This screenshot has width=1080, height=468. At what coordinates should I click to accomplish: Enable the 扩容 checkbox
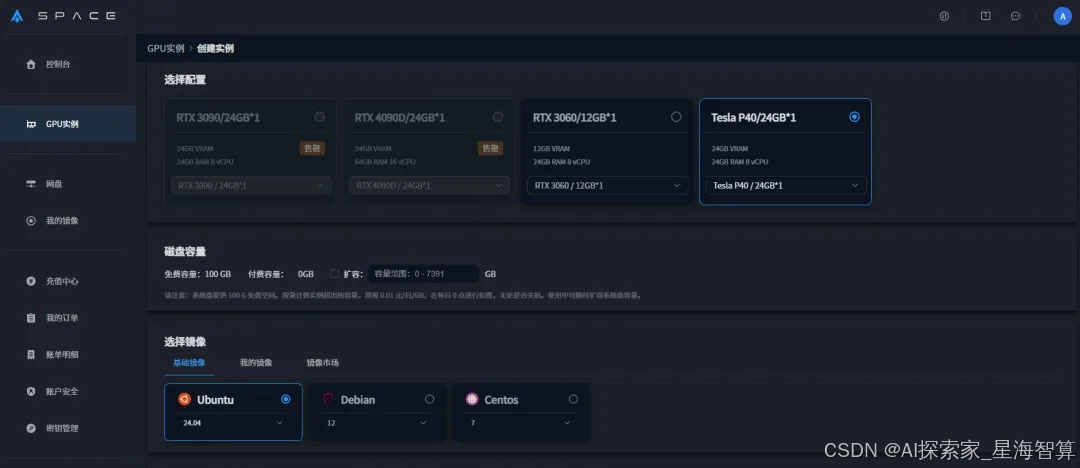335,274
